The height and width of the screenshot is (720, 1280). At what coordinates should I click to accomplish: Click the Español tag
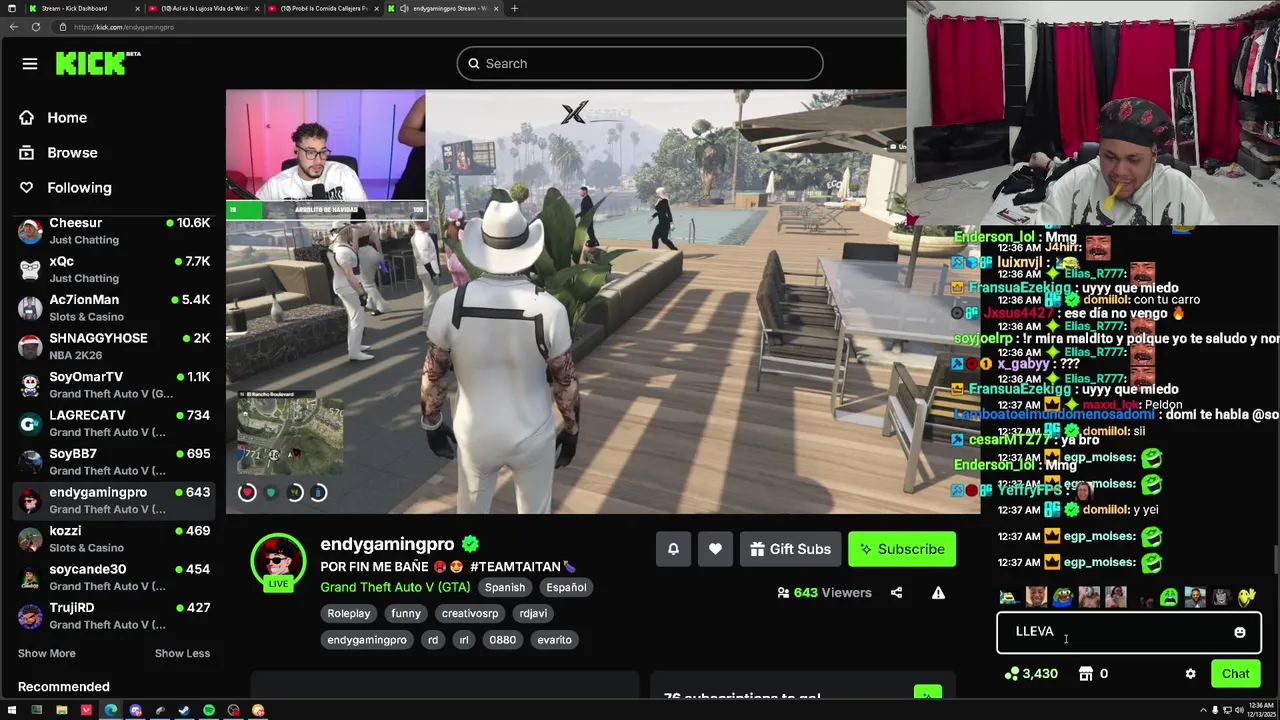point(566,588)
